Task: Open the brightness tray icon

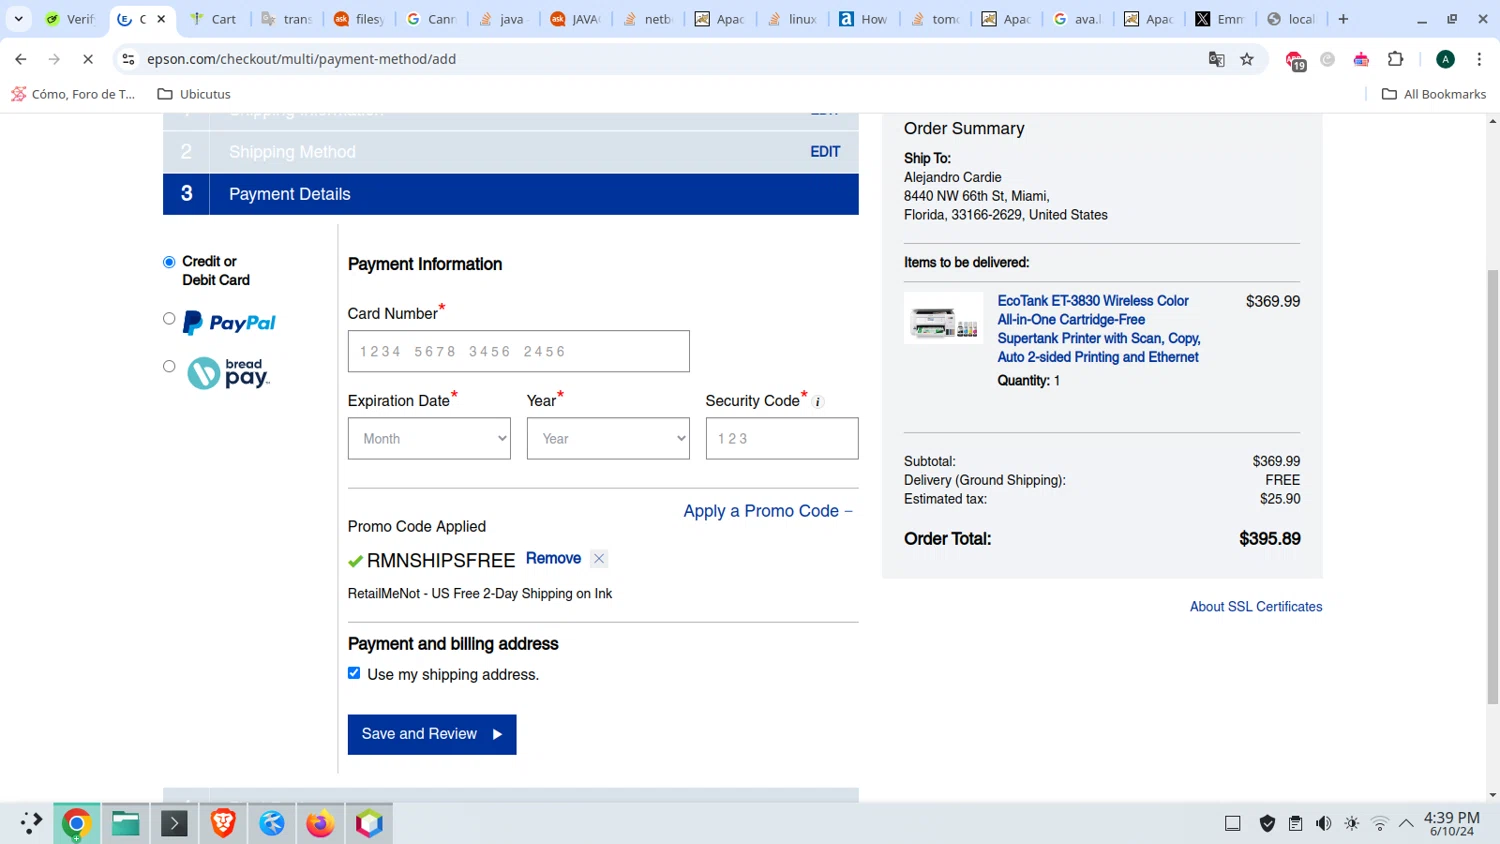Action: 1351,823
